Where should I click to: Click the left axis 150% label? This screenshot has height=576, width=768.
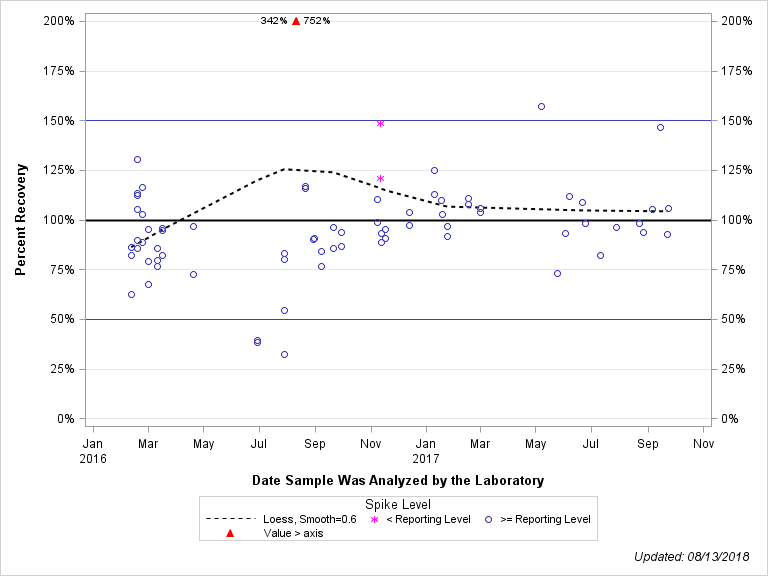(59, 120)
